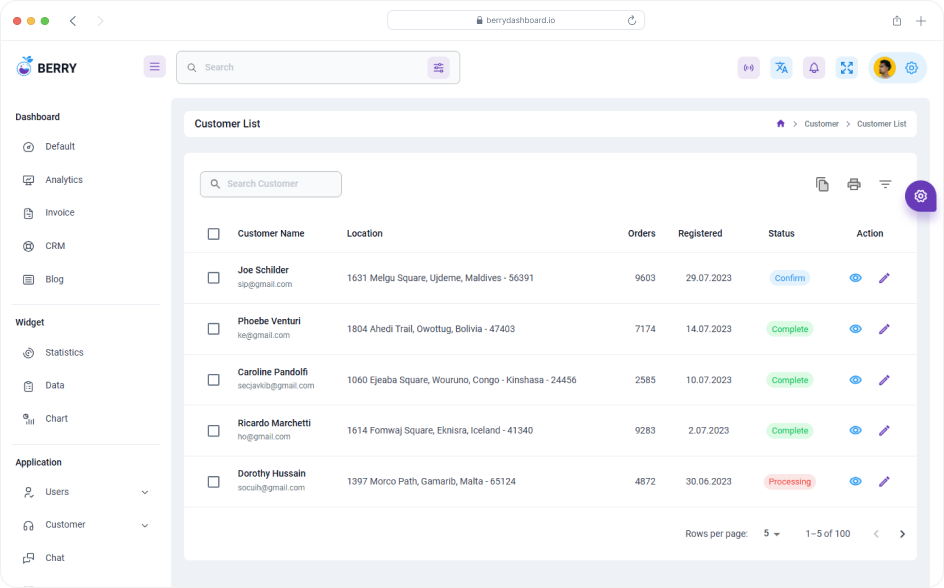Click the language translation icon
The width and height of the screenshot is (944, 588).
(781, 67)
